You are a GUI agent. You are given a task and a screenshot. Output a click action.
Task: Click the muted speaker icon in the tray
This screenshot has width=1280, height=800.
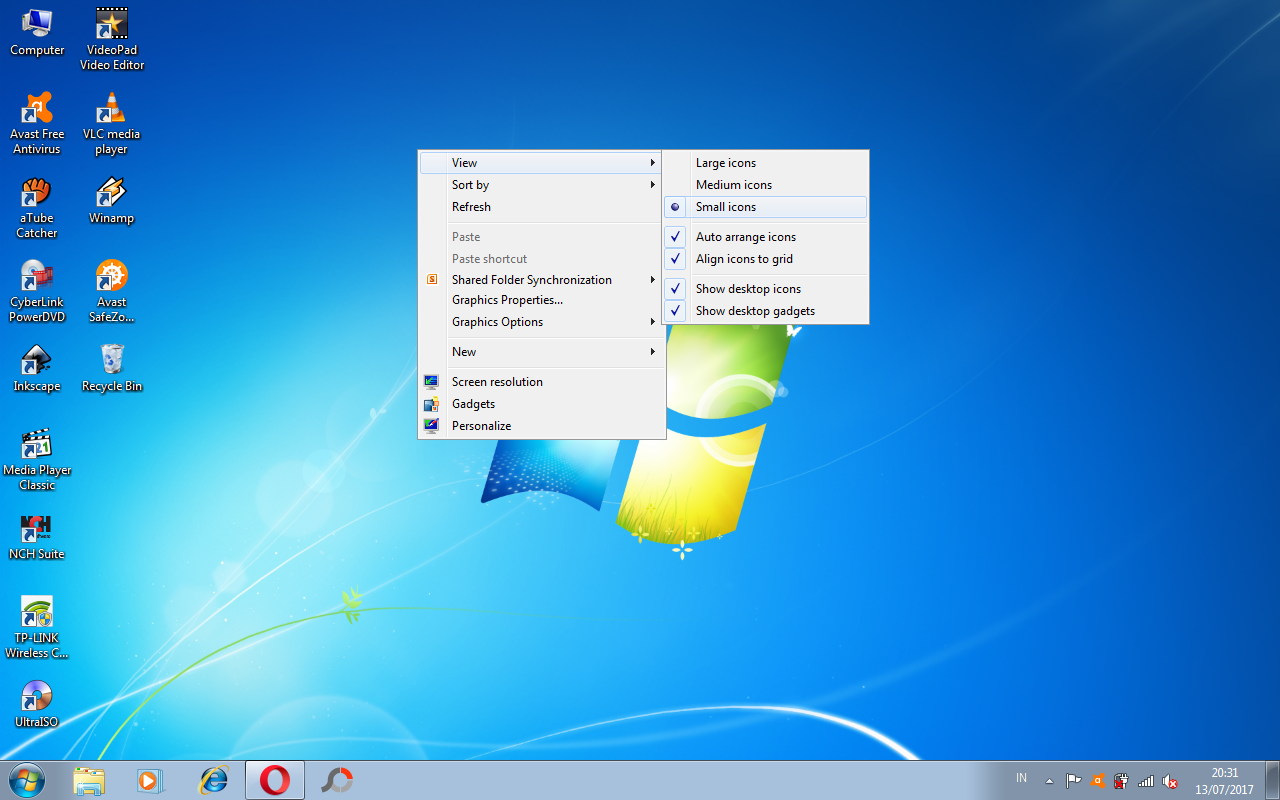[x=1170, y=781]
